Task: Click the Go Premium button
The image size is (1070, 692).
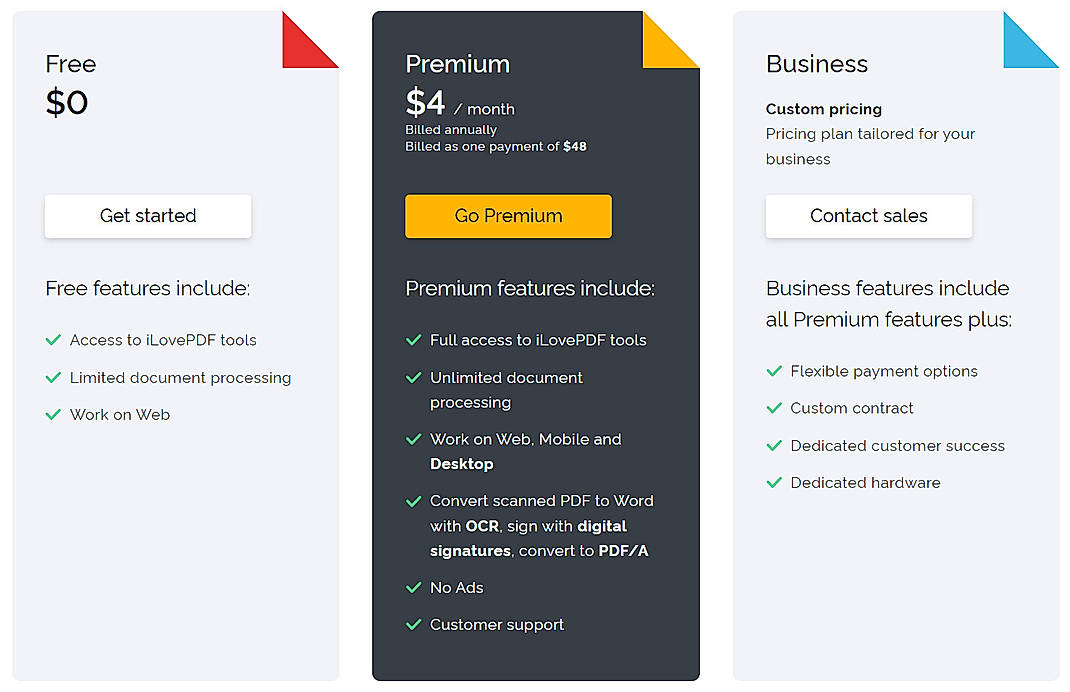Action: click(508, 216)
